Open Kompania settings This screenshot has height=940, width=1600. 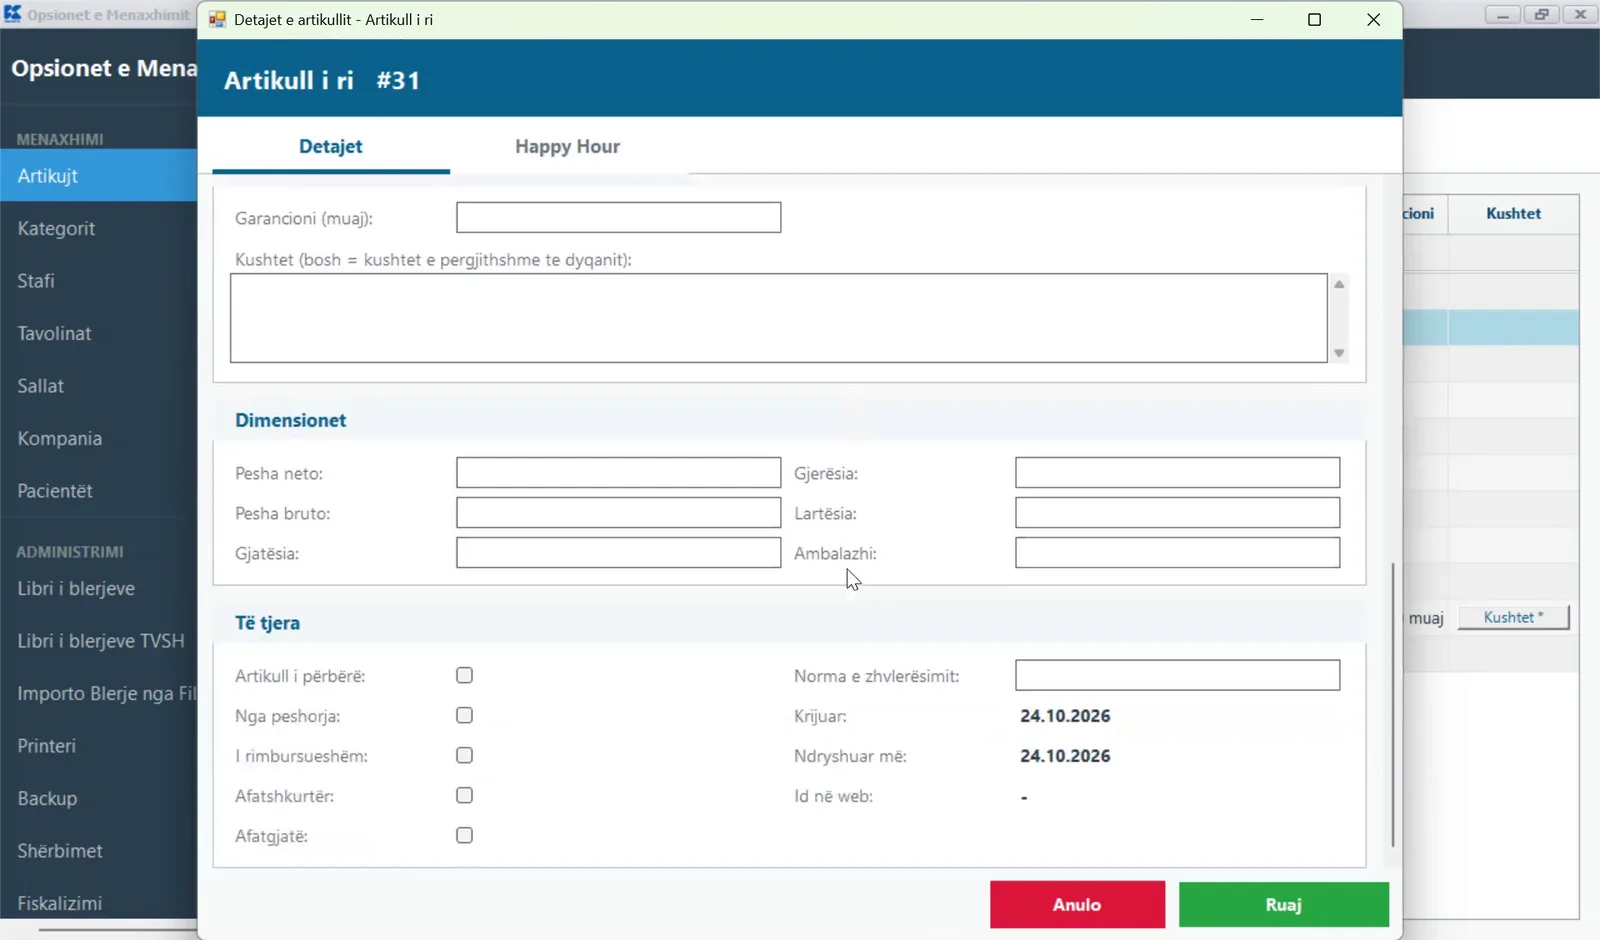99,438
